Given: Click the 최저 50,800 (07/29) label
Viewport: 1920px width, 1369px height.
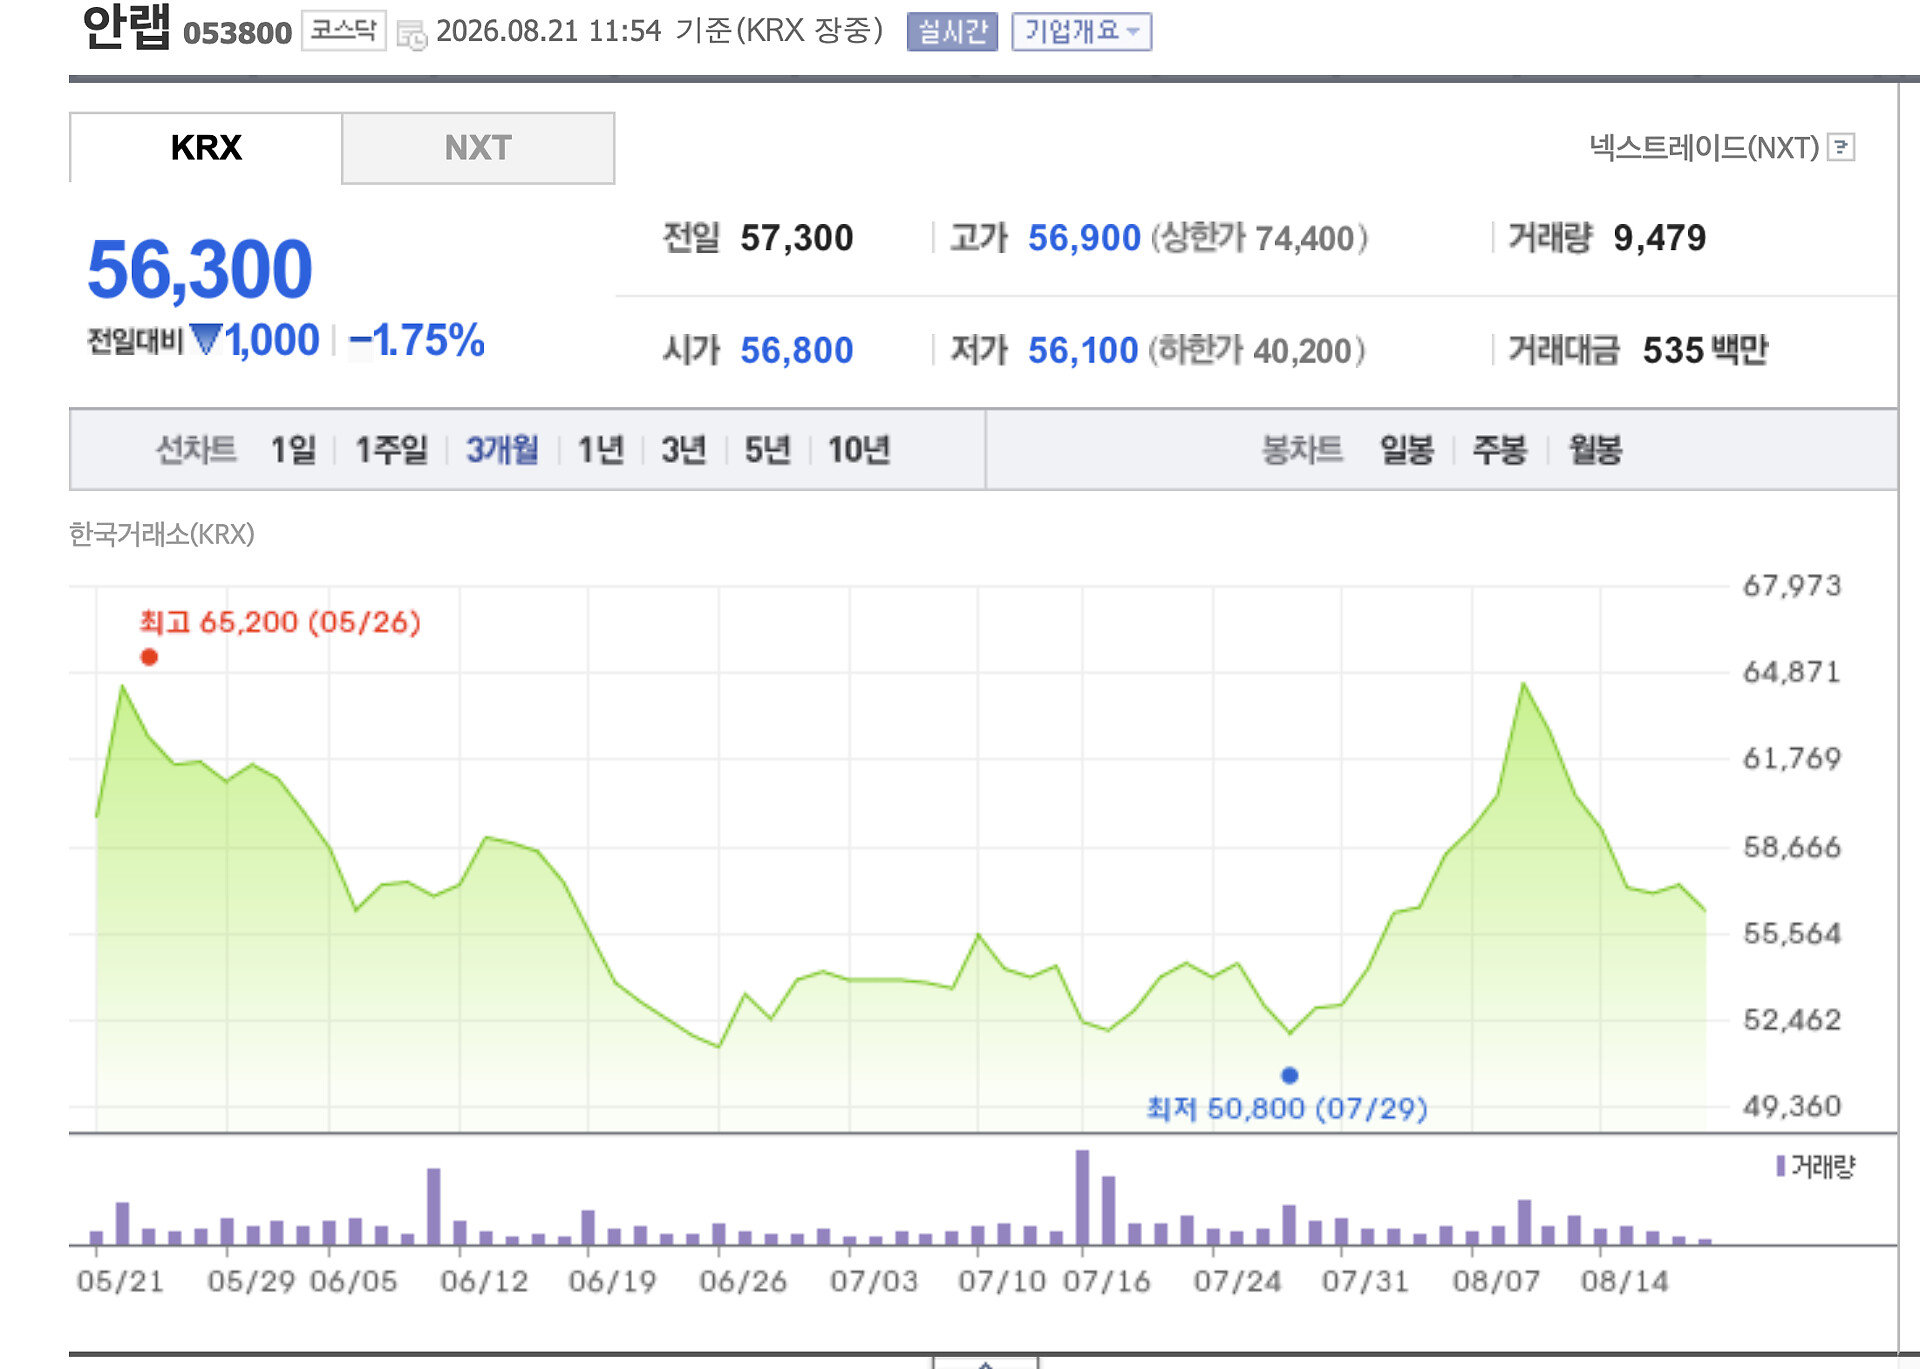Looking at the screenshot, I should [x=1287, y=1108].
